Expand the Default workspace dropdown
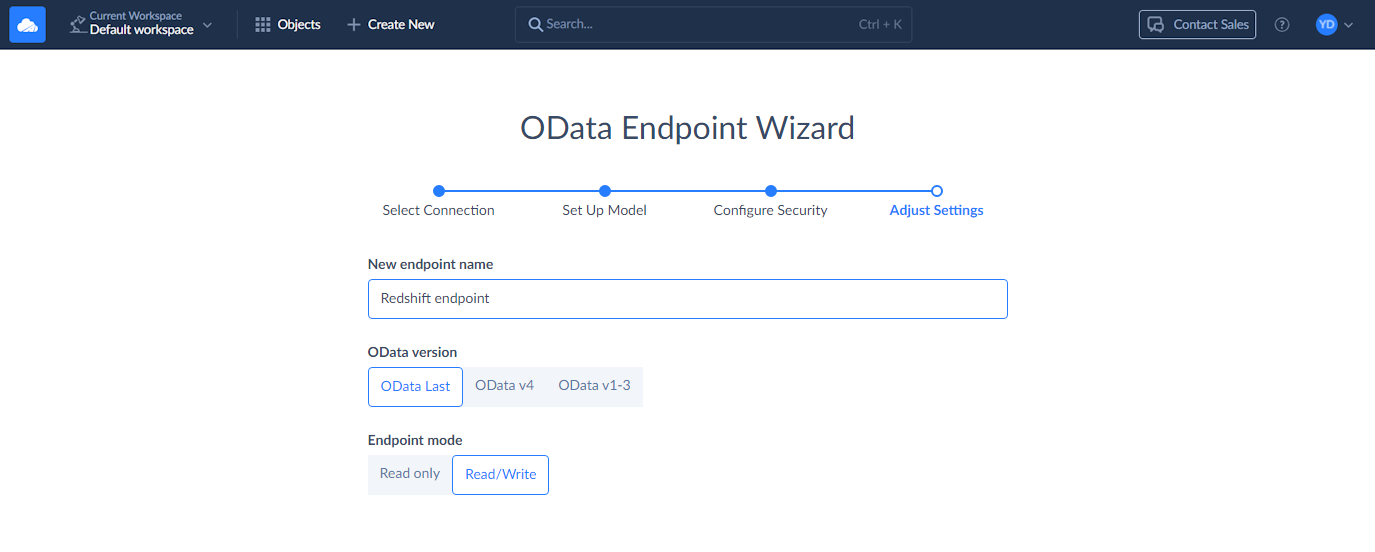The width and height of the screenshot is (1375, 552). 207,24
